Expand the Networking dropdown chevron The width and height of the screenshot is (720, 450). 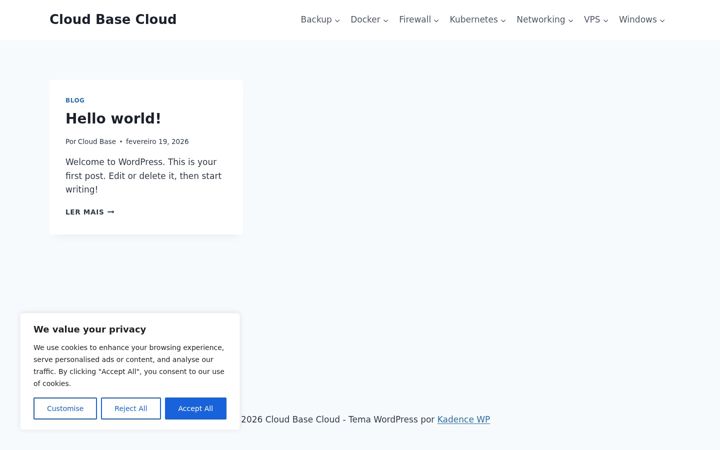point(571,21)
